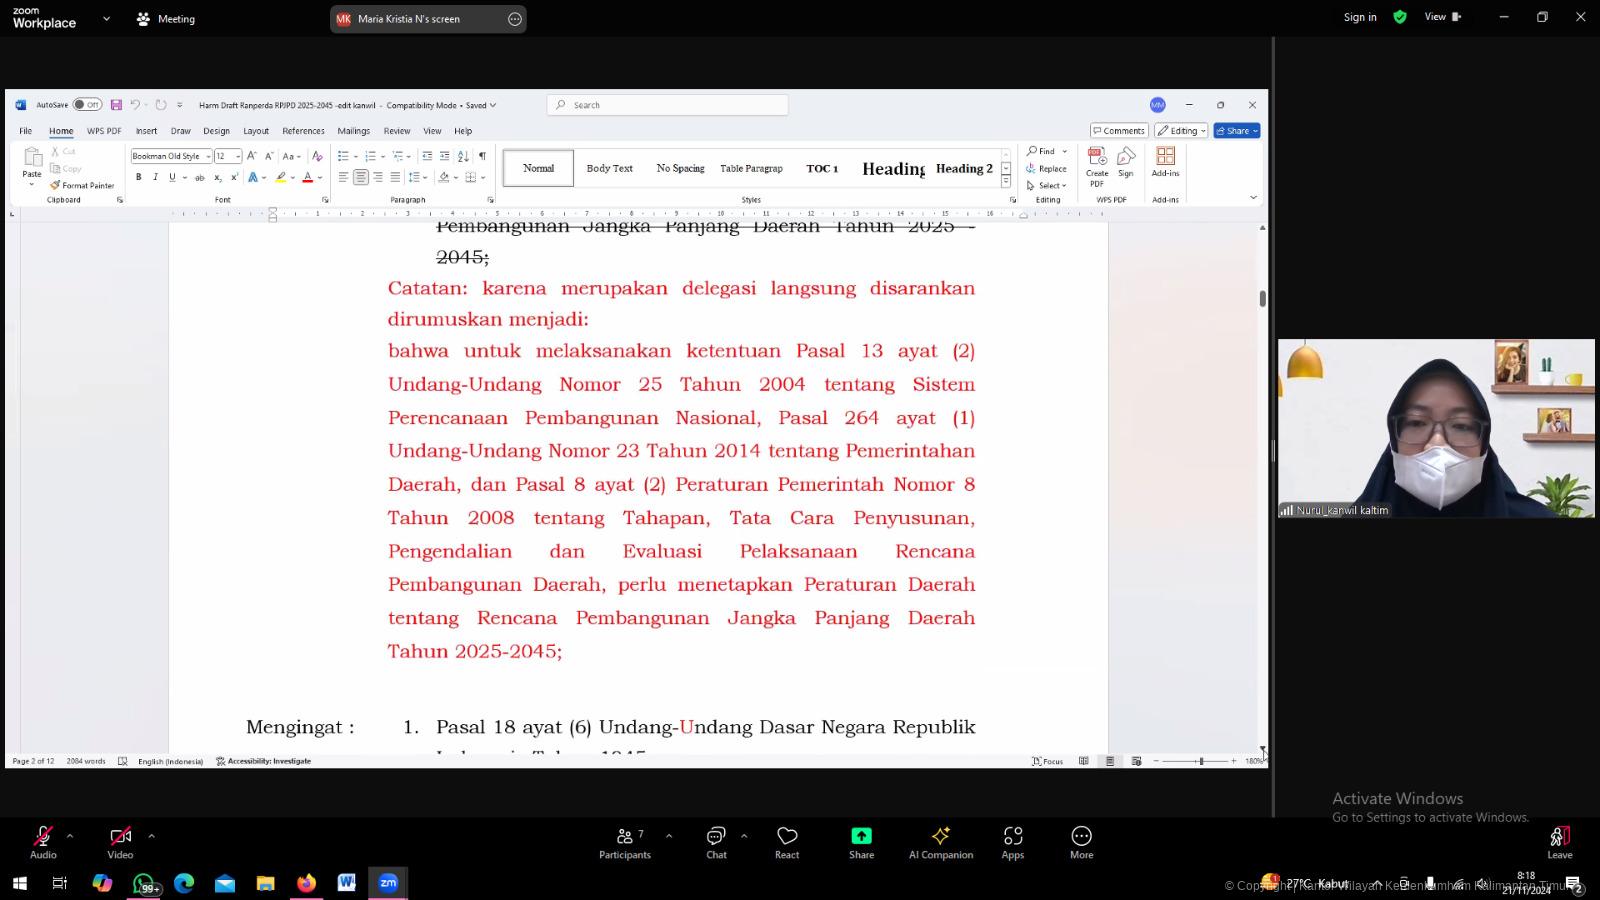Toggle underline formatting

pyautogui.click(x=172, y=177)
